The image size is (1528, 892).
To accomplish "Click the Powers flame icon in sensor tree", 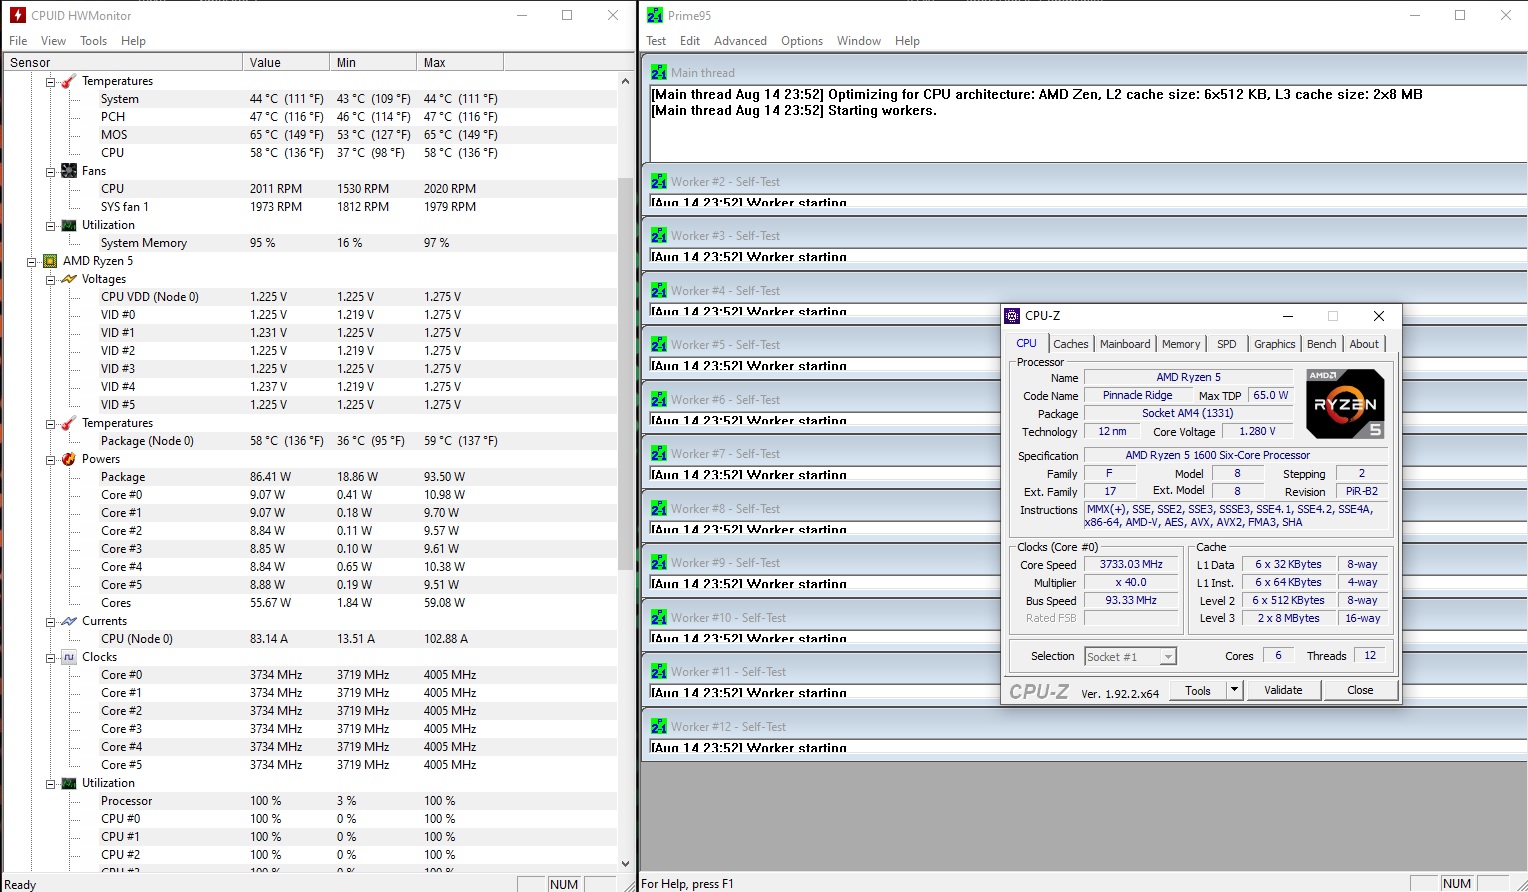I will click(69, 459).
